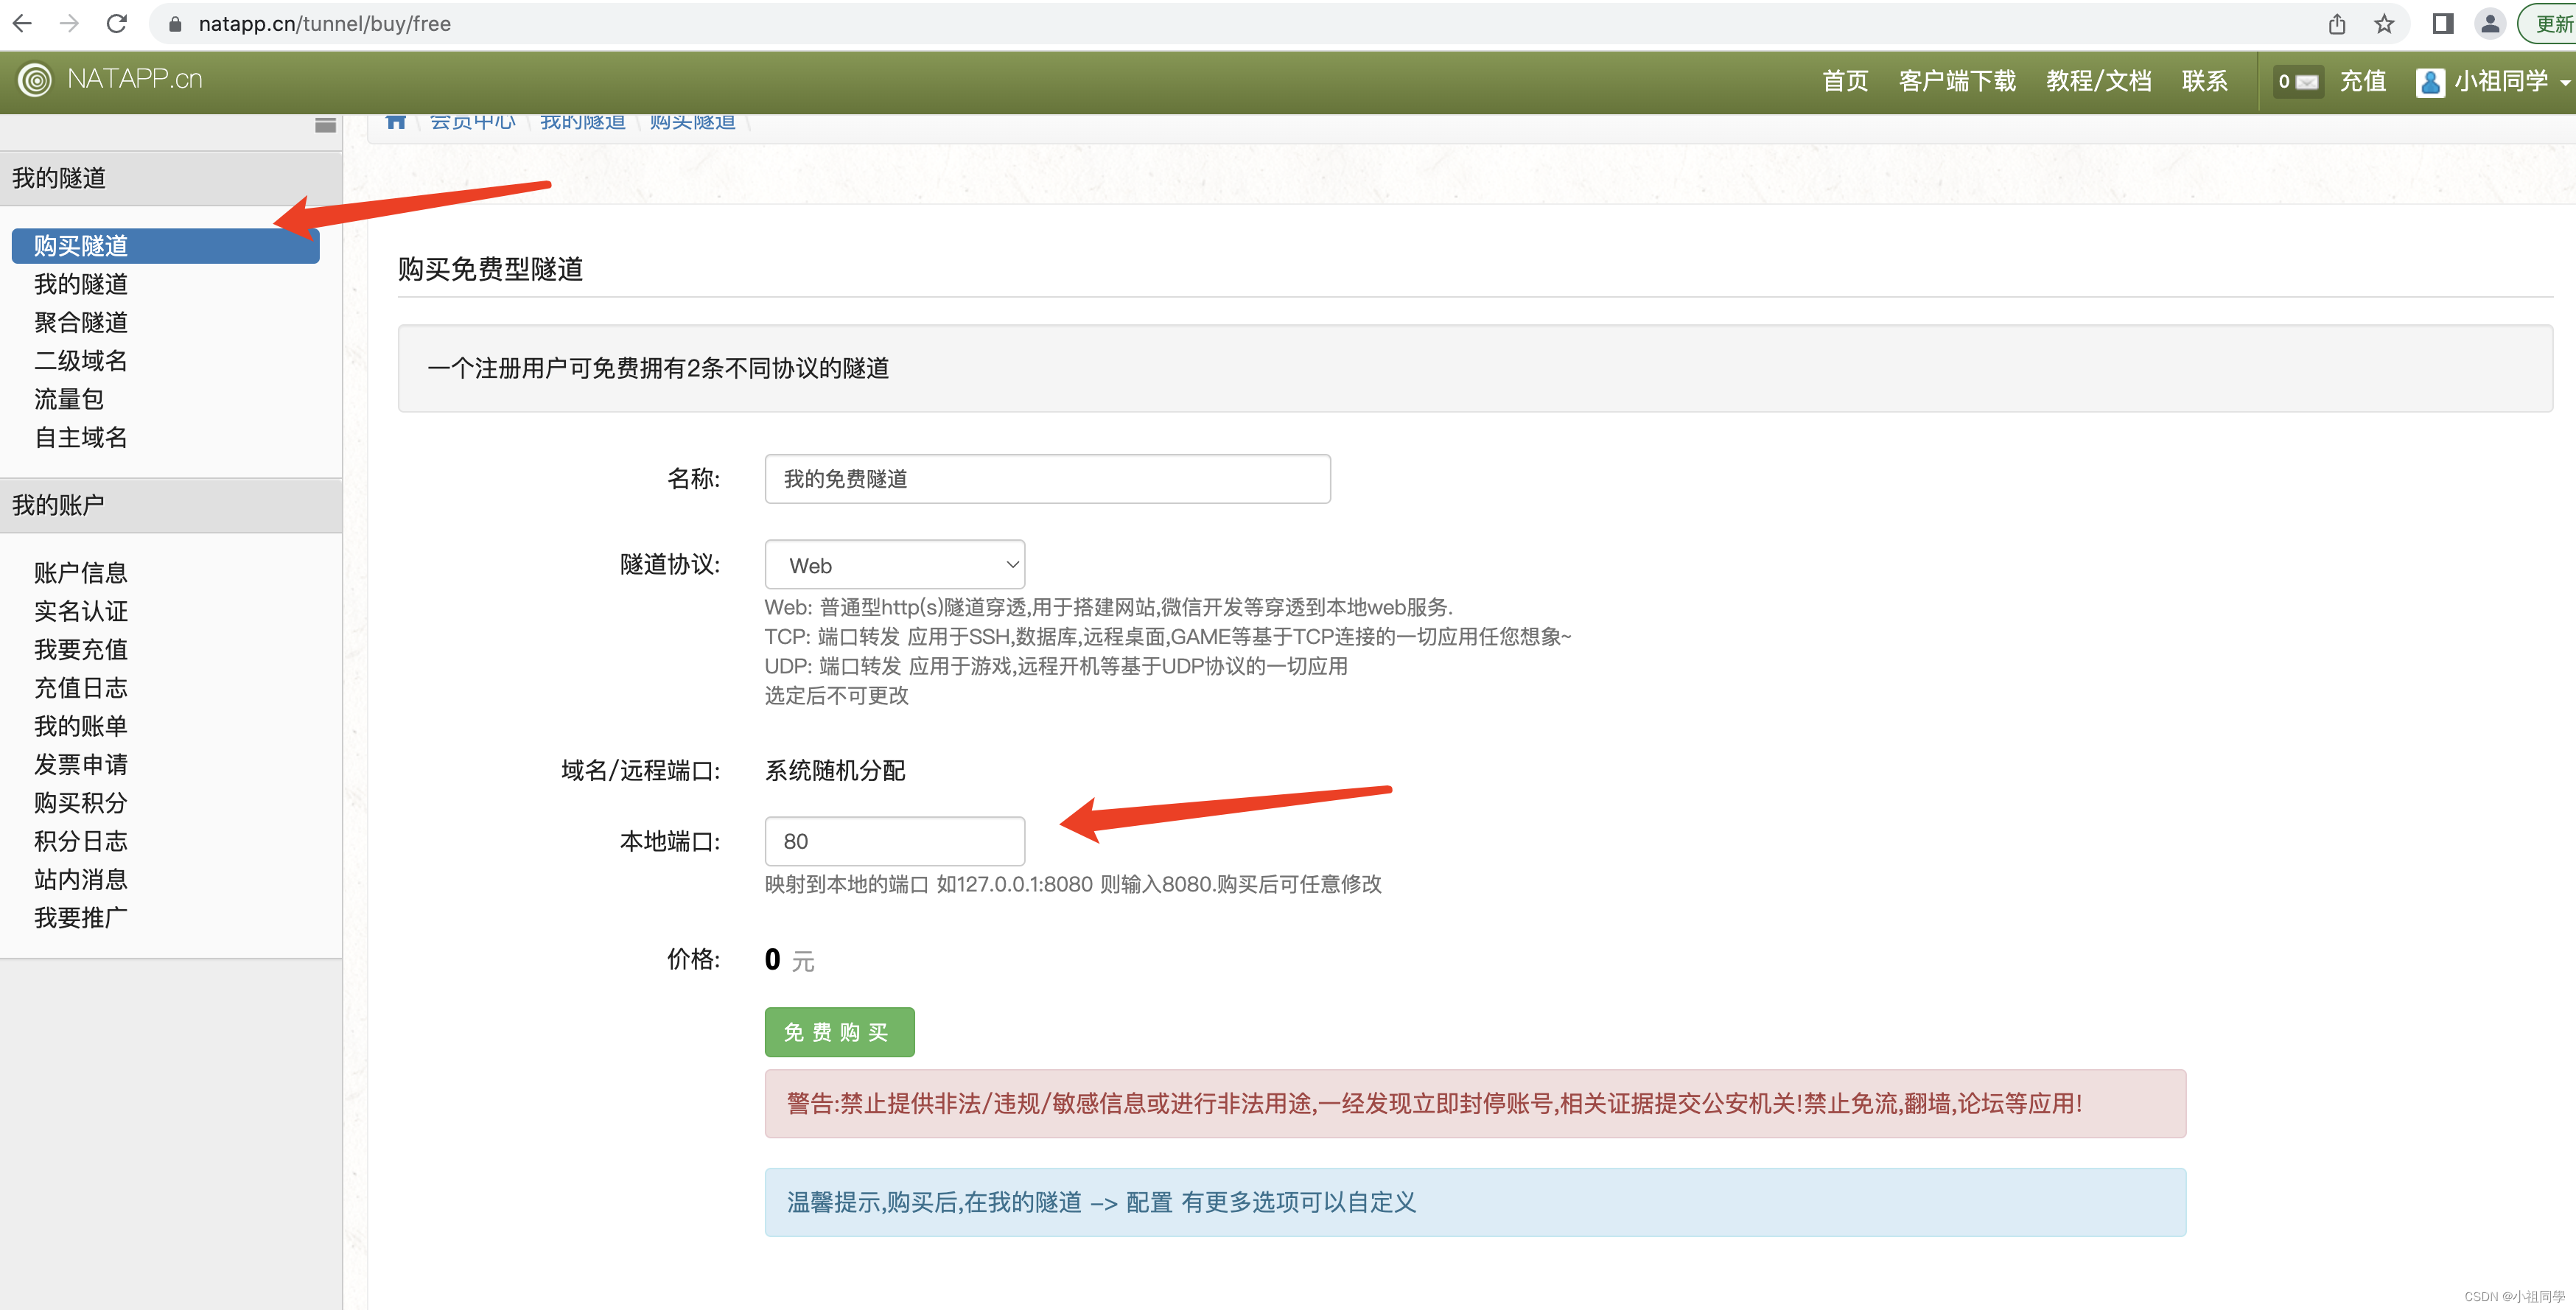Screen dimensions: 2576x1310
Task: Reload the page with the refresh icon
Action: tap(117, 23)
